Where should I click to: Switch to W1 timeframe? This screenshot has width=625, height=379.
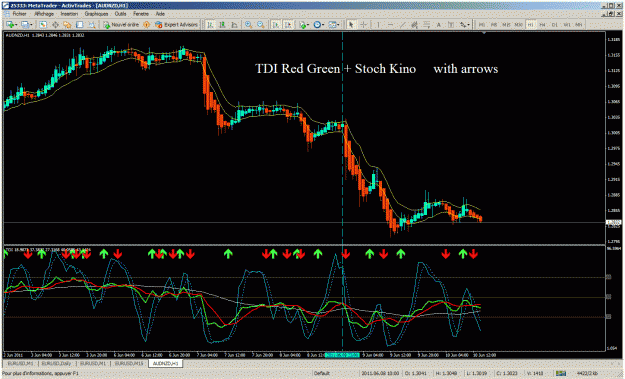[567, 25]
